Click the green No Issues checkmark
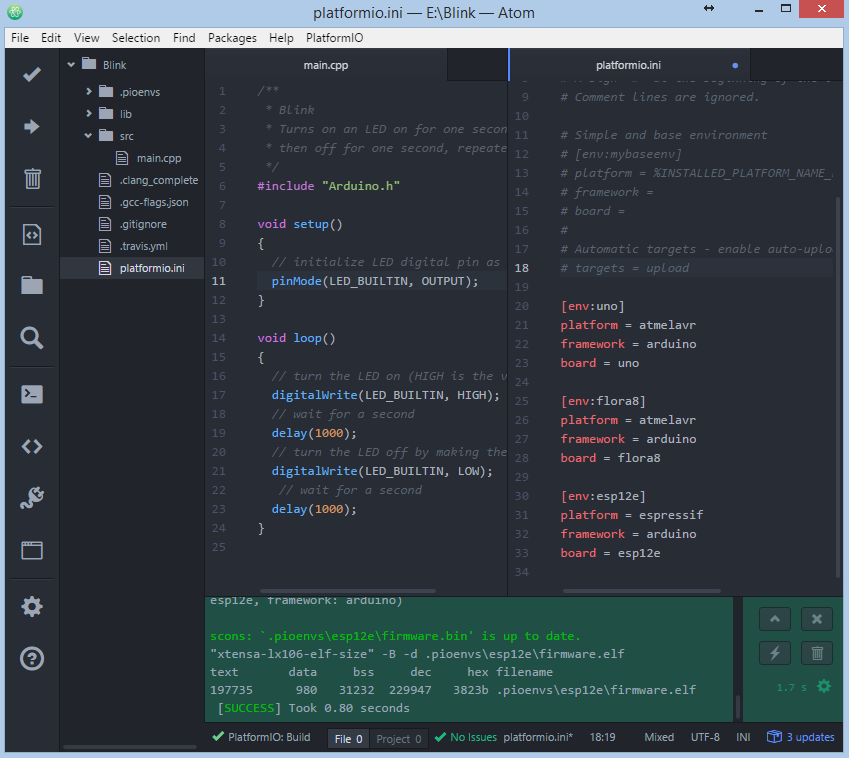Viewport: 849px width, 758px height. click(x=440, y=737)
